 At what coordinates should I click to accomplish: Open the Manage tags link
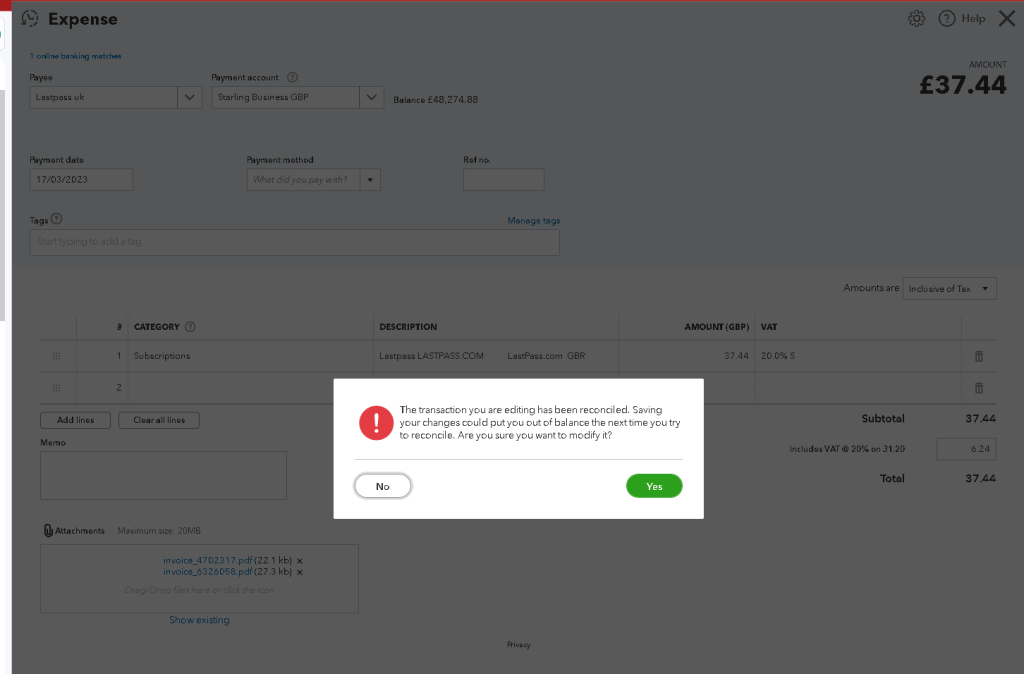click(534, 221)
